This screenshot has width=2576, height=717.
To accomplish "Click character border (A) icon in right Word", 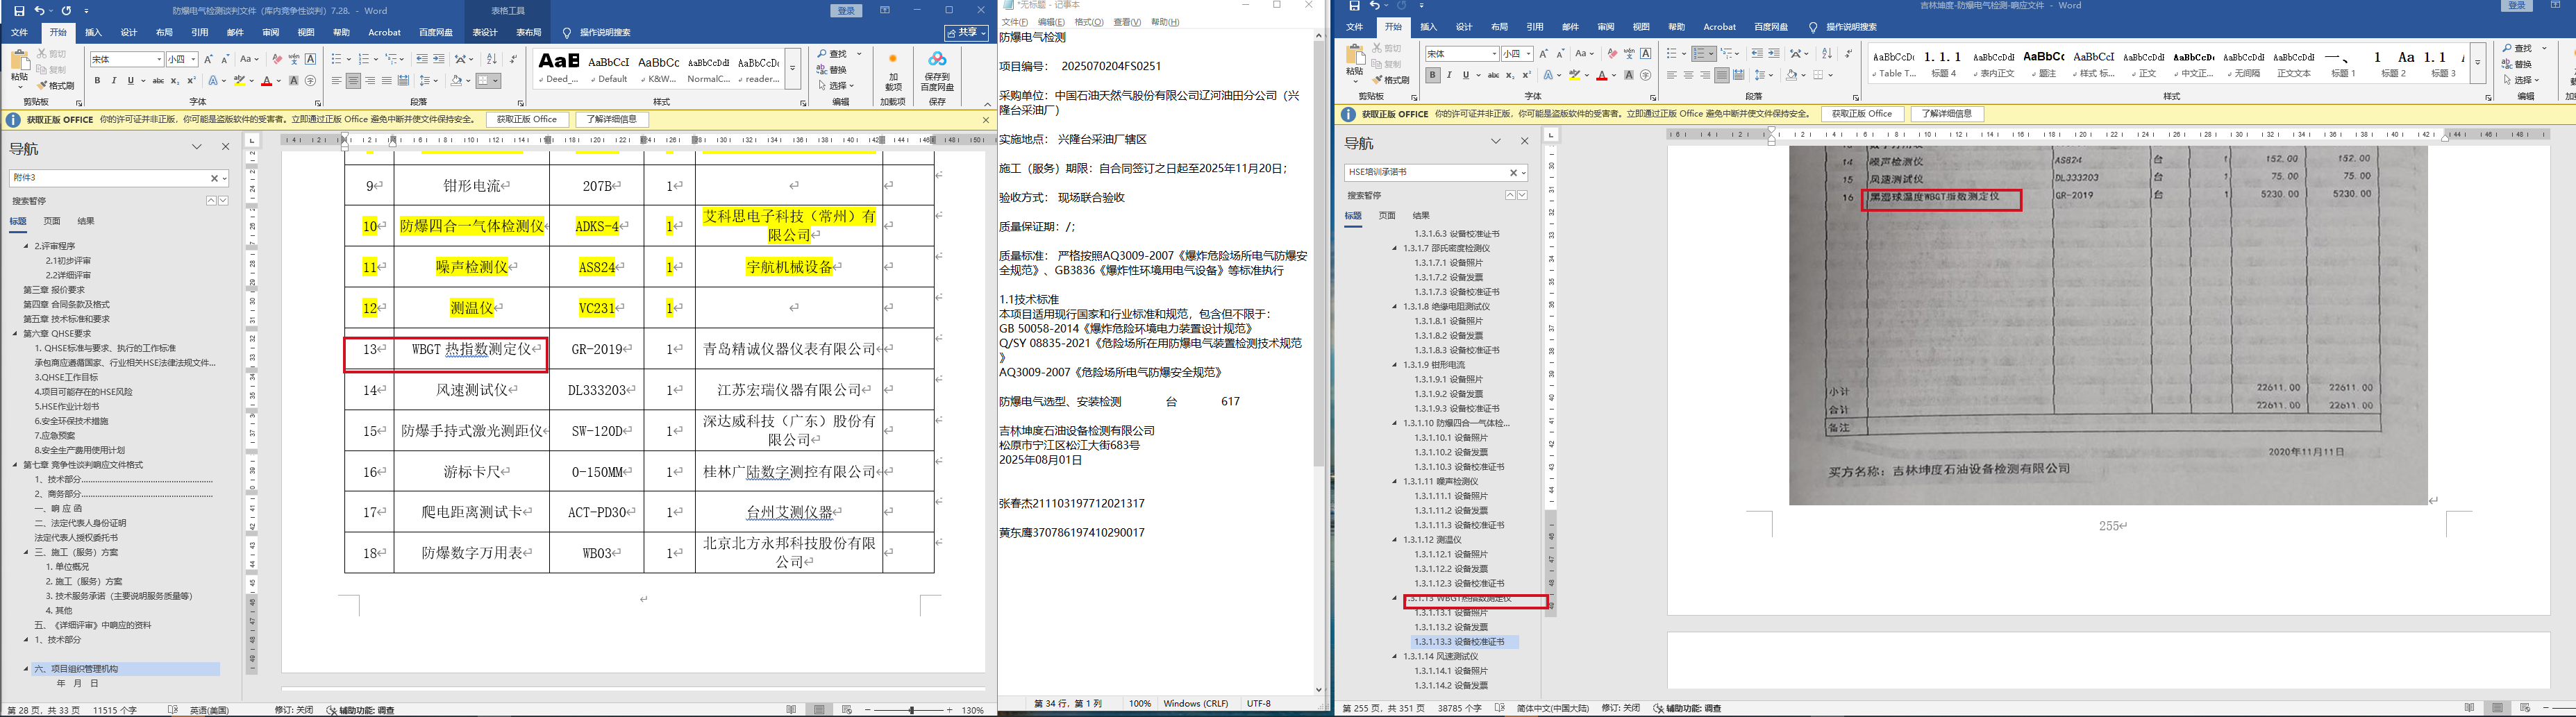I will click(1646, 54).
